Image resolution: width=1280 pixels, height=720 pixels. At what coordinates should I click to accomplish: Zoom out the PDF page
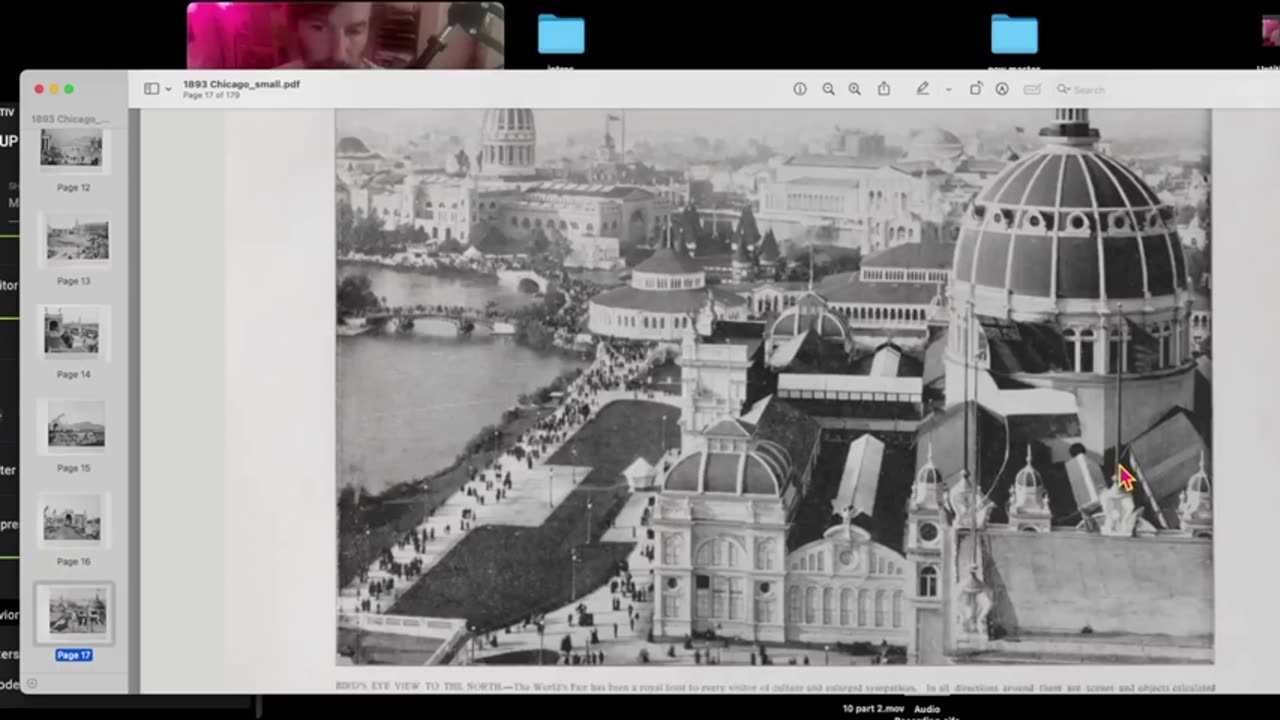tap(828, 89)
